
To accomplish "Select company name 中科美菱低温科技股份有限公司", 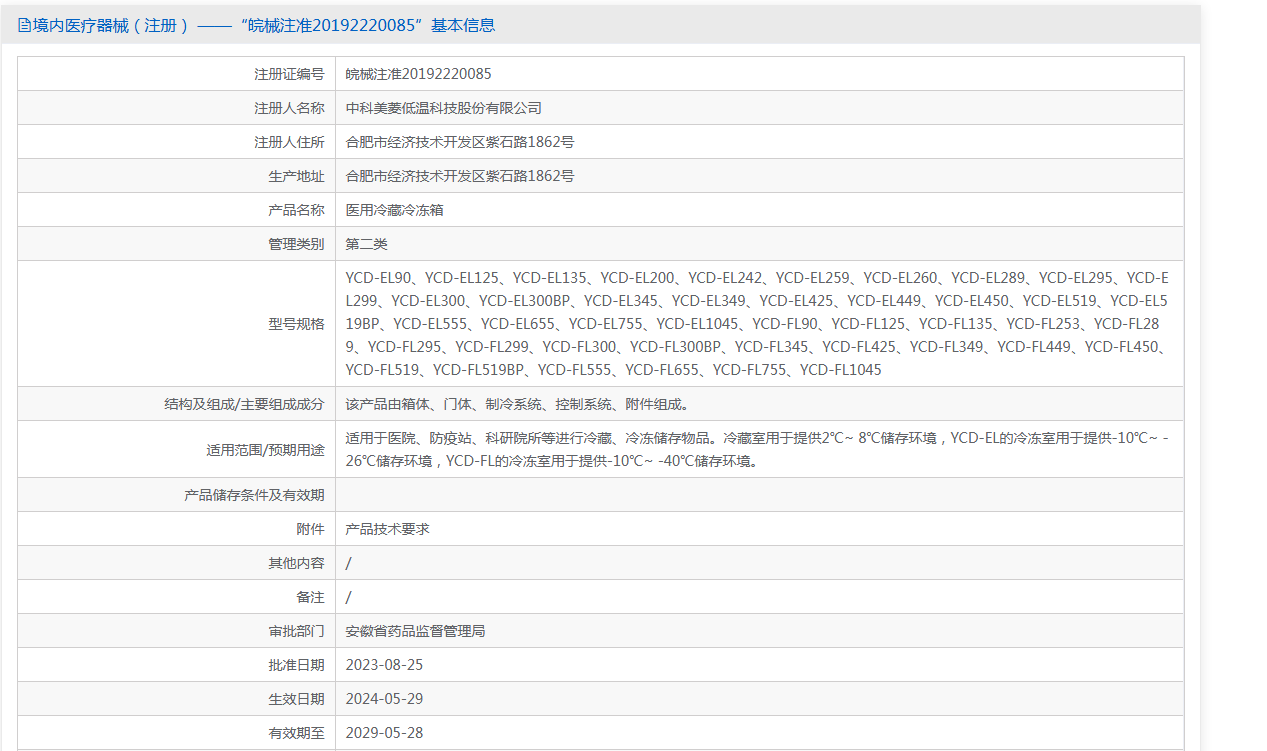I will [444, 108].
